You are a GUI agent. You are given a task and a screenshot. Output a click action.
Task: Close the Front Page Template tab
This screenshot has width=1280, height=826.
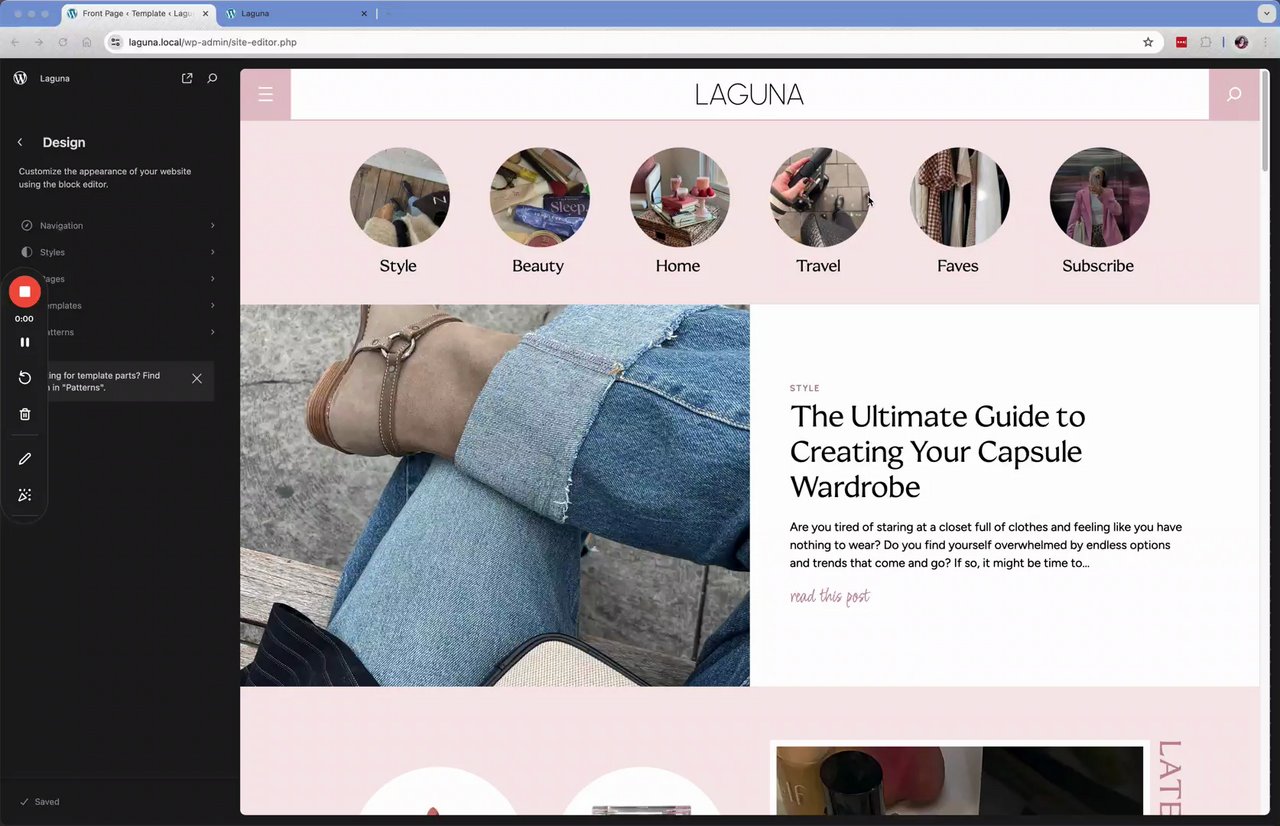point(205,14)
